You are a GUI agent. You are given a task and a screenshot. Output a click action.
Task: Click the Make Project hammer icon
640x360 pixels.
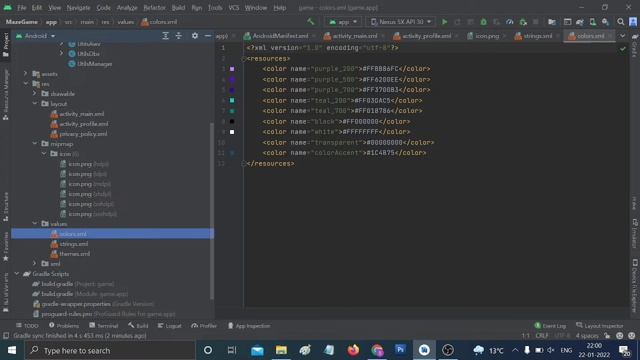pos(311,22)
